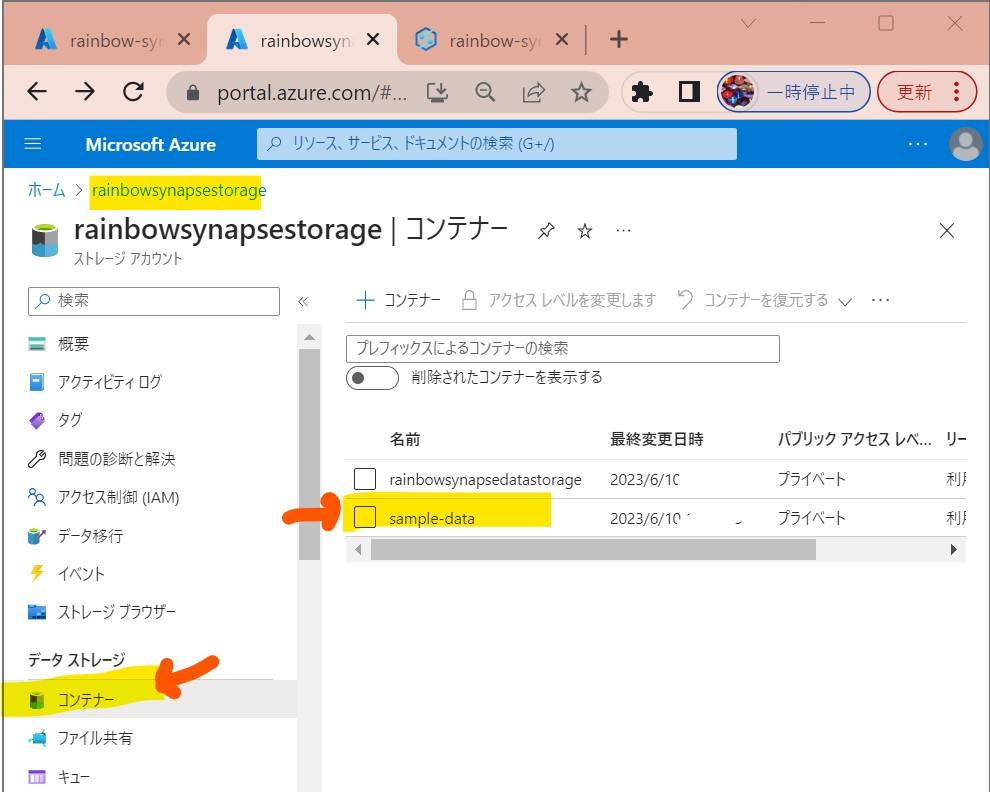Click the table horizontal scrollbar thumb
Image resolution: width=990 pixels, height=792 pixels.
593,549
